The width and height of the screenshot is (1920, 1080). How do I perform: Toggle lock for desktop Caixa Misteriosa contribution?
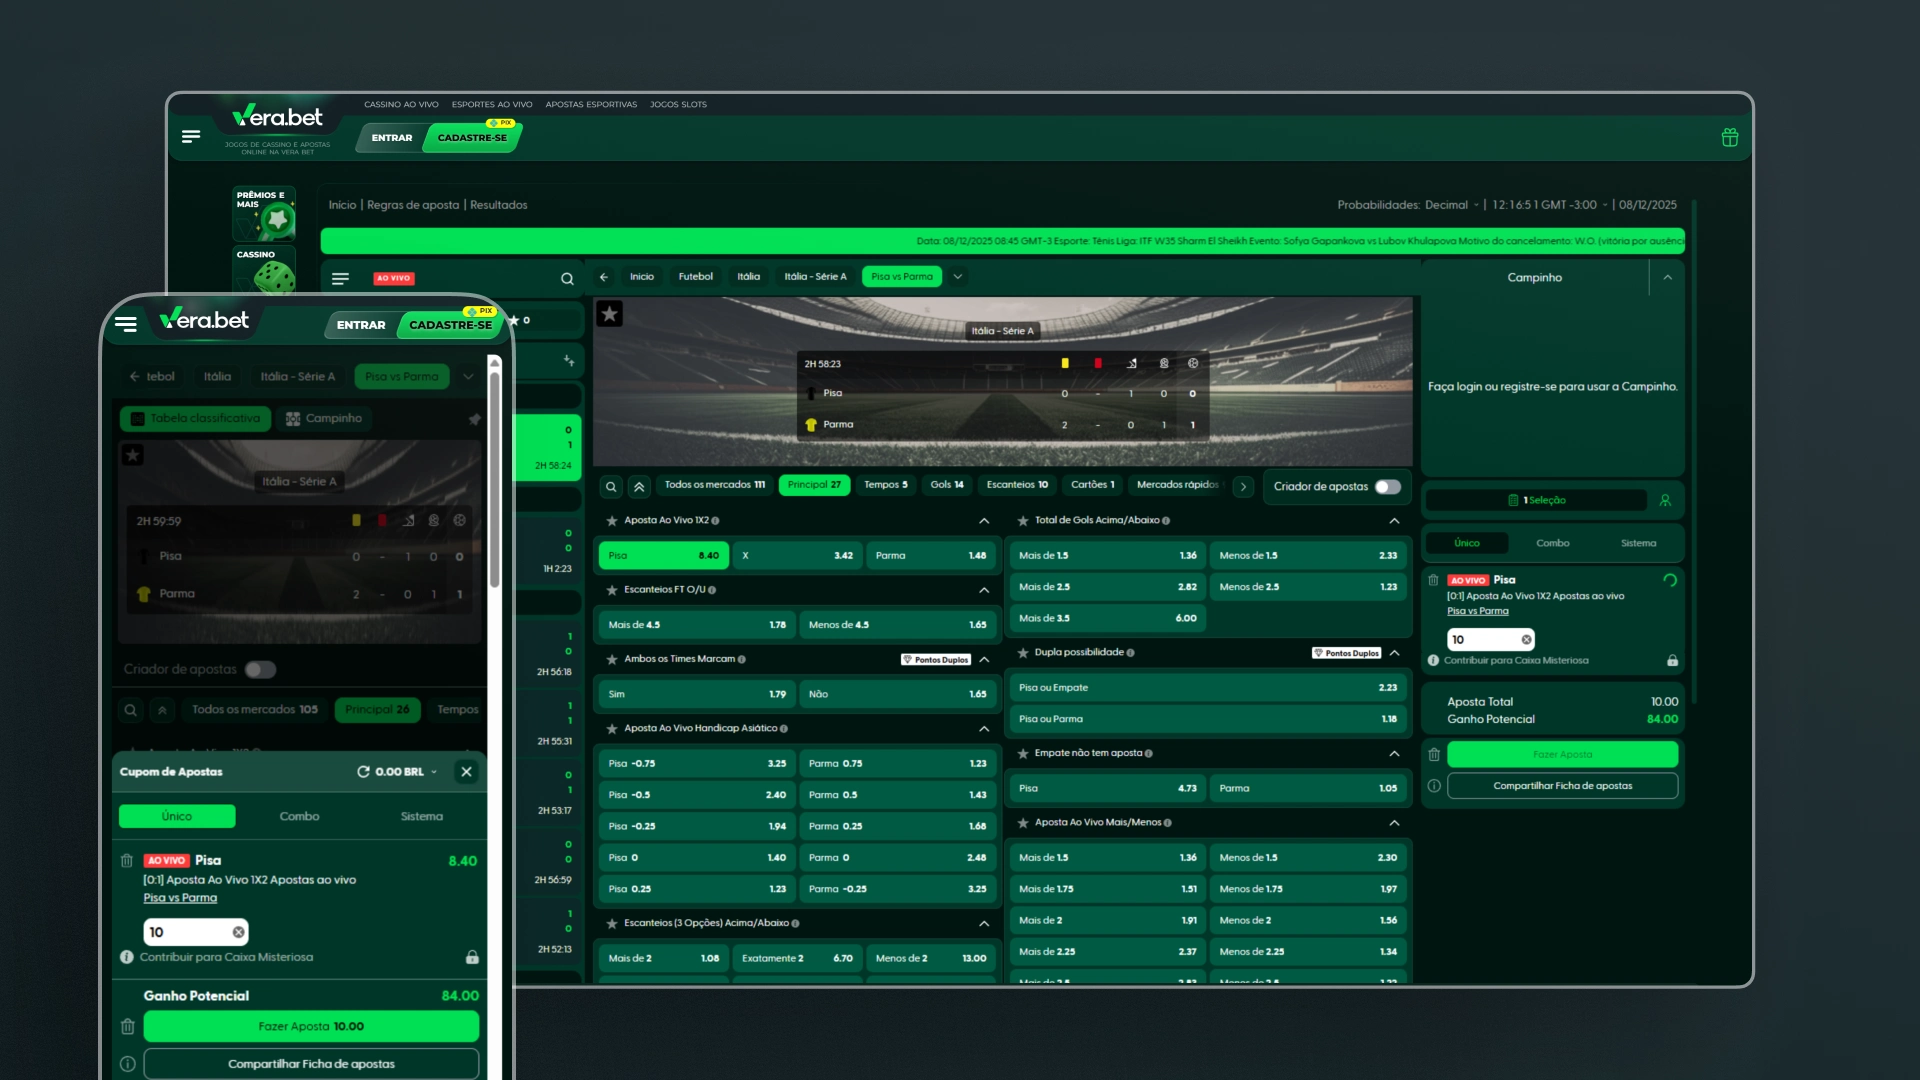point(1672,661)
